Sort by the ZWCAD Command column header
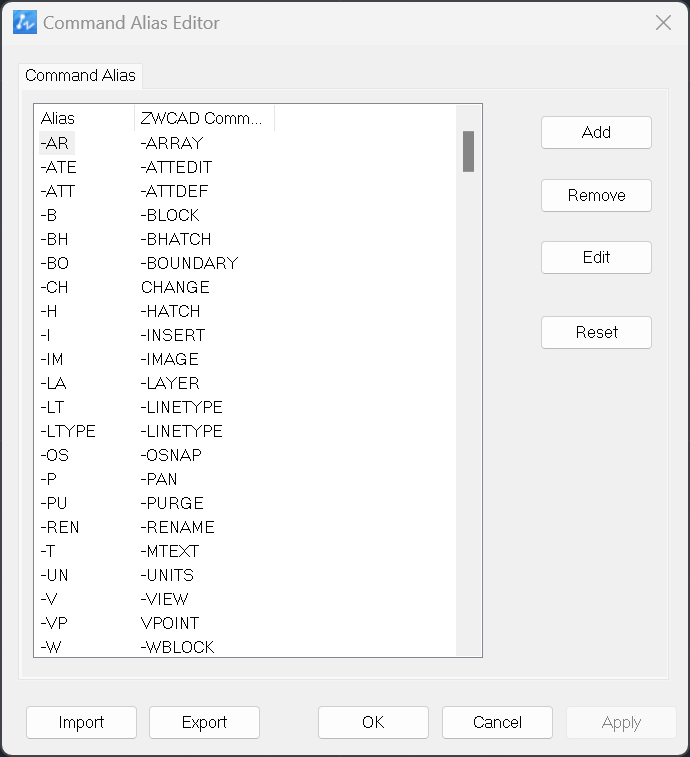The image size is (690, 757). tap(204, 118)
